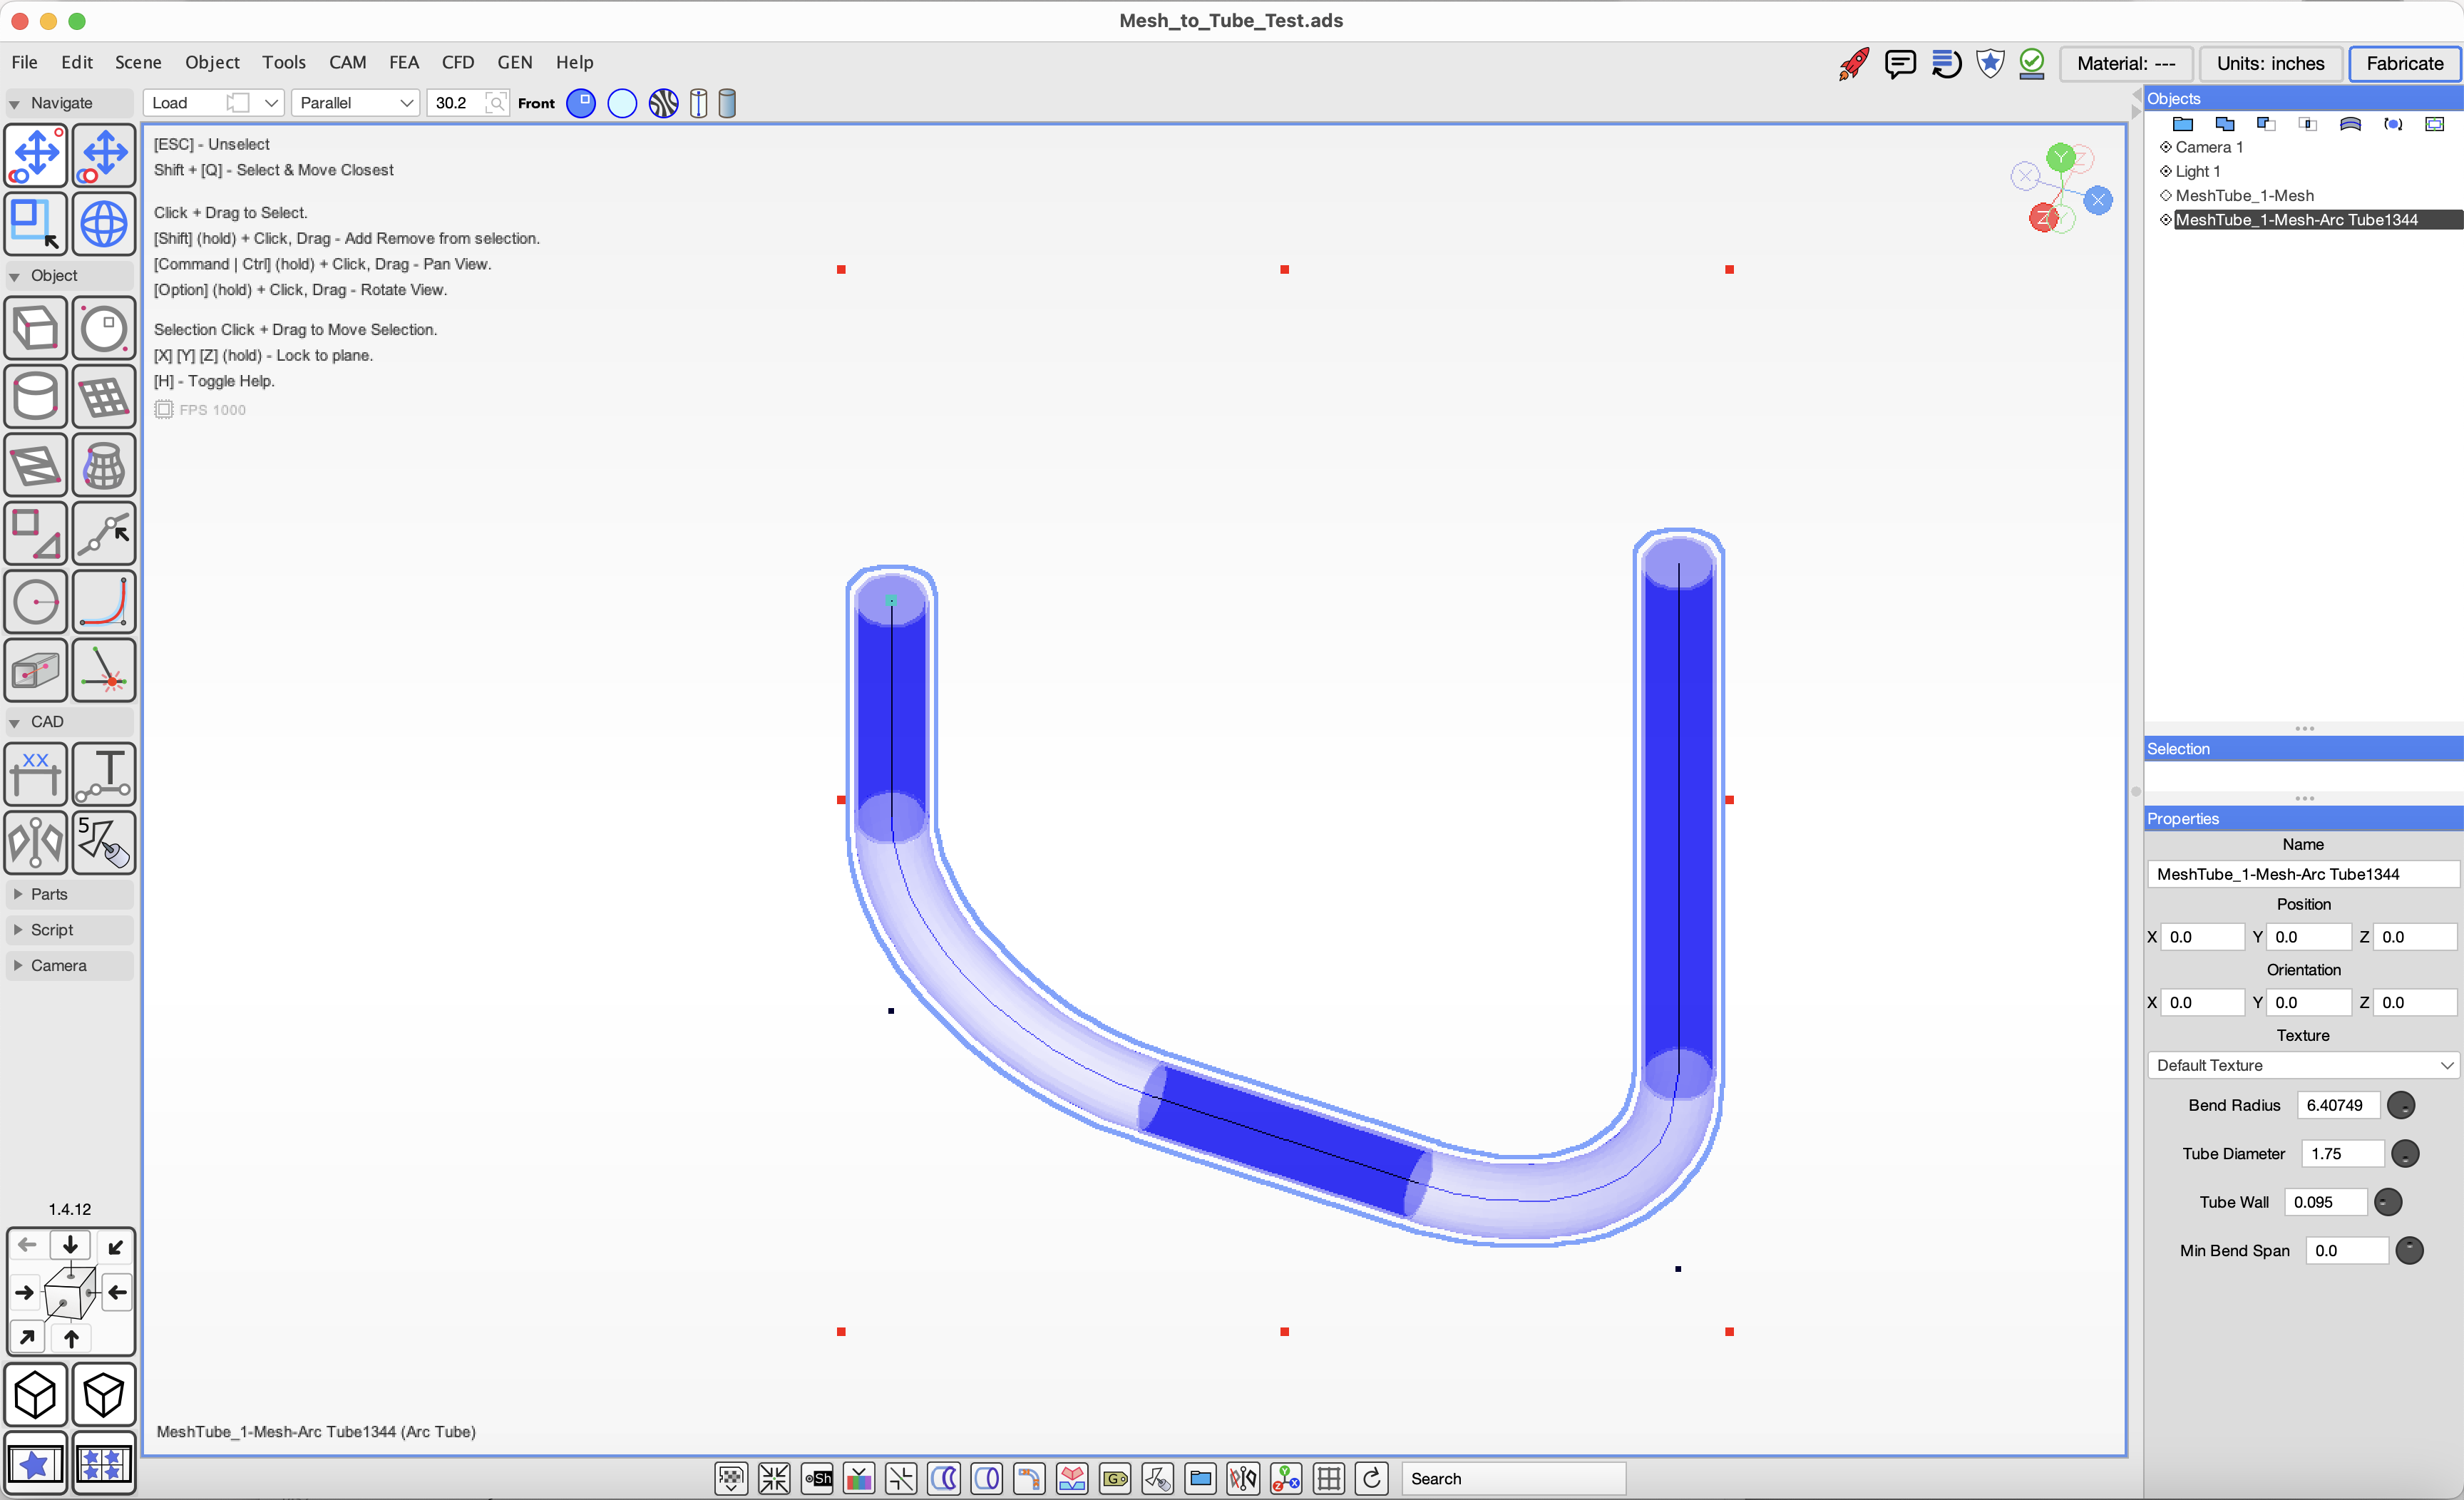
Task: Open the CAM menu
Action: [x=347, y=62]
